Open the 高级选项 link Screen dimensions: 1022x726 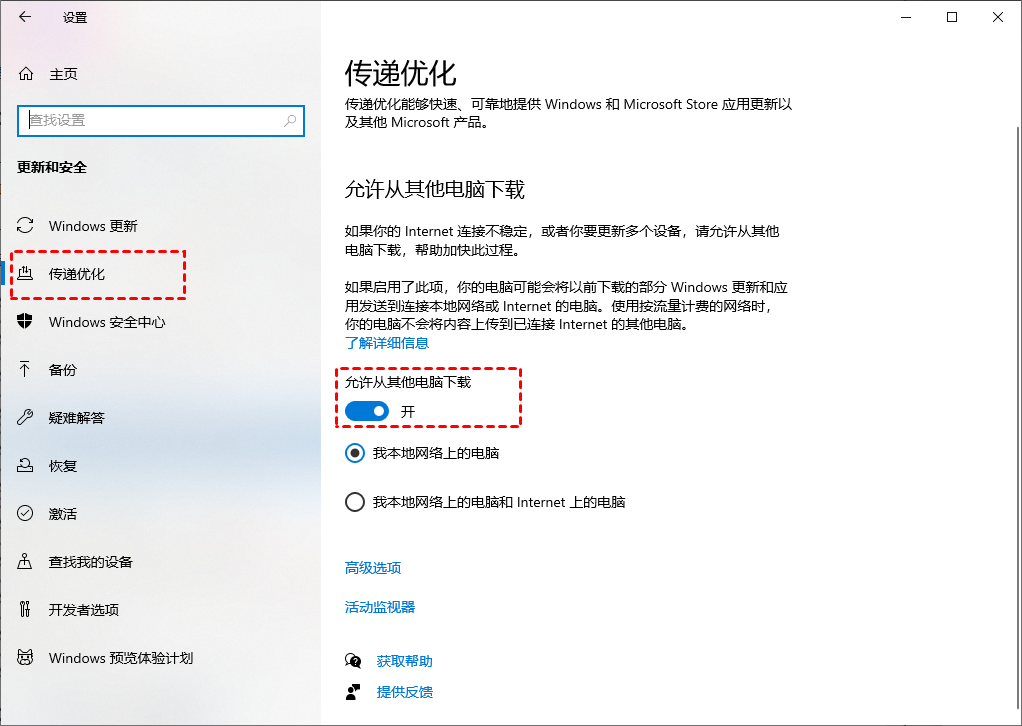pos(373,568)
